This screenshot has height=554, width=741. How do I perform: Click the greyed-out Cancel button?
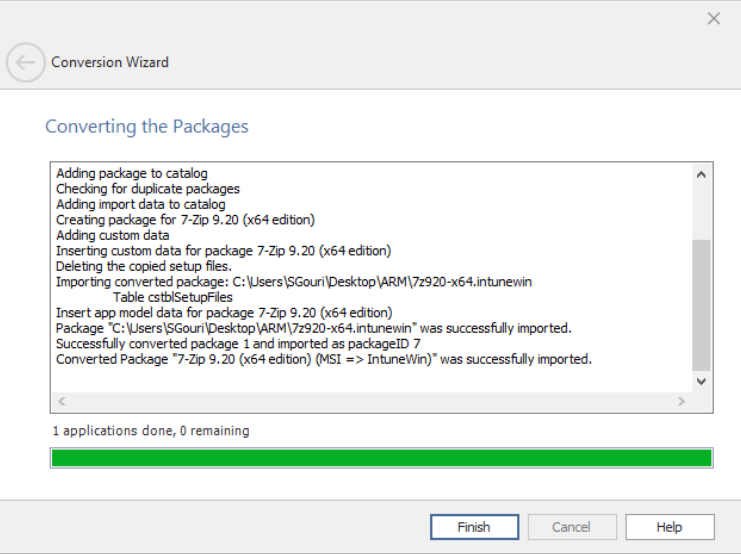click(571, 527)
